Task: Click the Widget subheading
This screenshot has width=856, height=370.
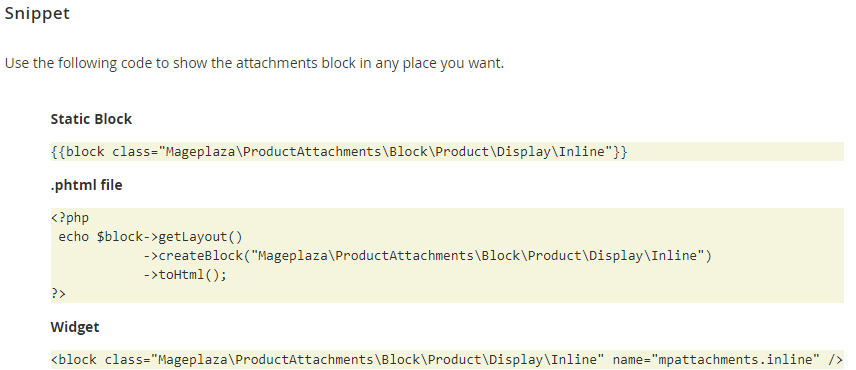Action: tap(75, 327)
